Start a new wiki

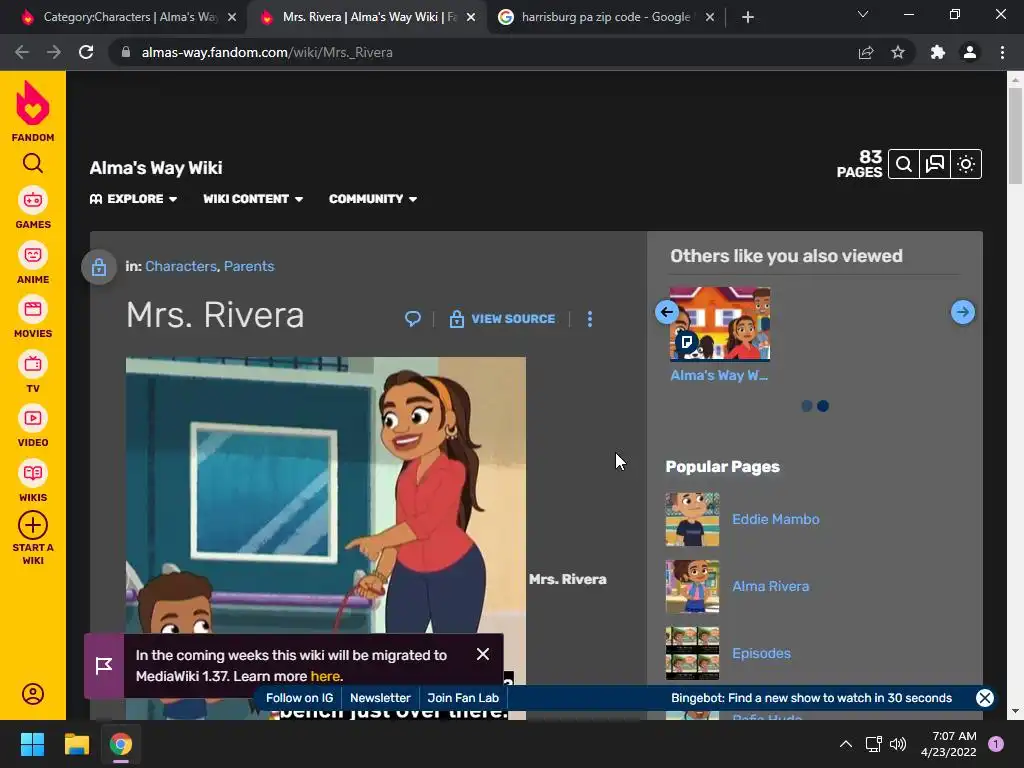coord(33,538)
